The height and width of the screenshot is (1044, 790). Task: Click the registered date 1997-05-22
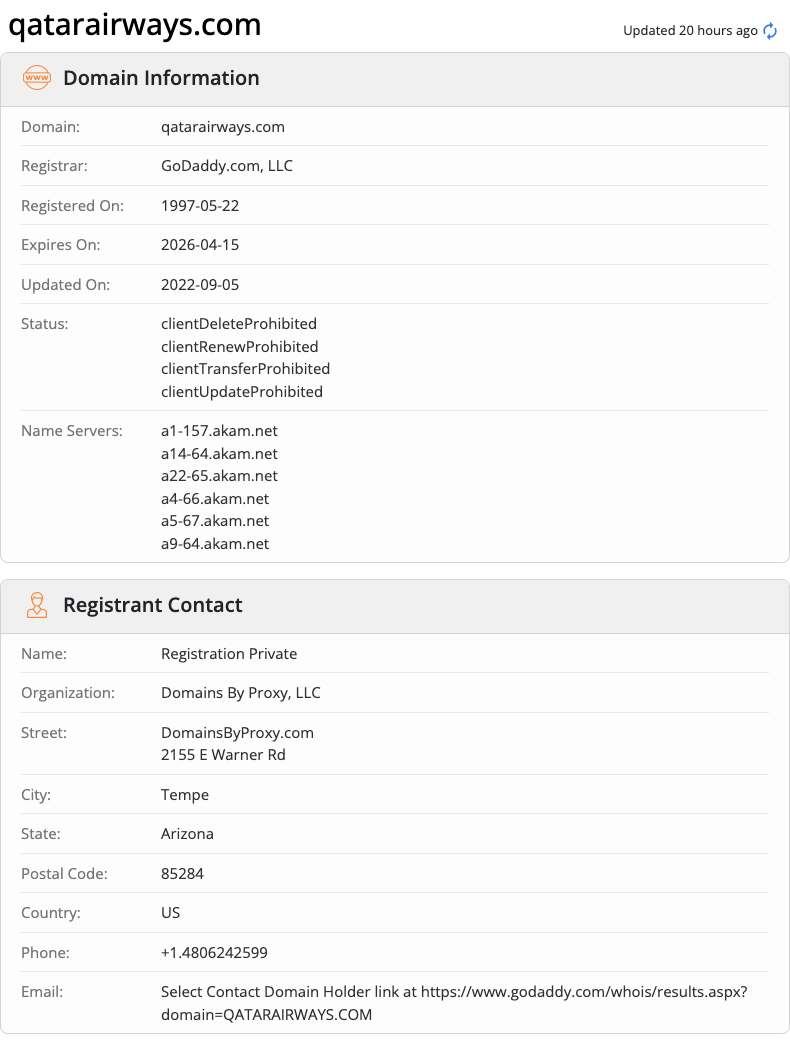pyautogui.click(x=200, y=206)
